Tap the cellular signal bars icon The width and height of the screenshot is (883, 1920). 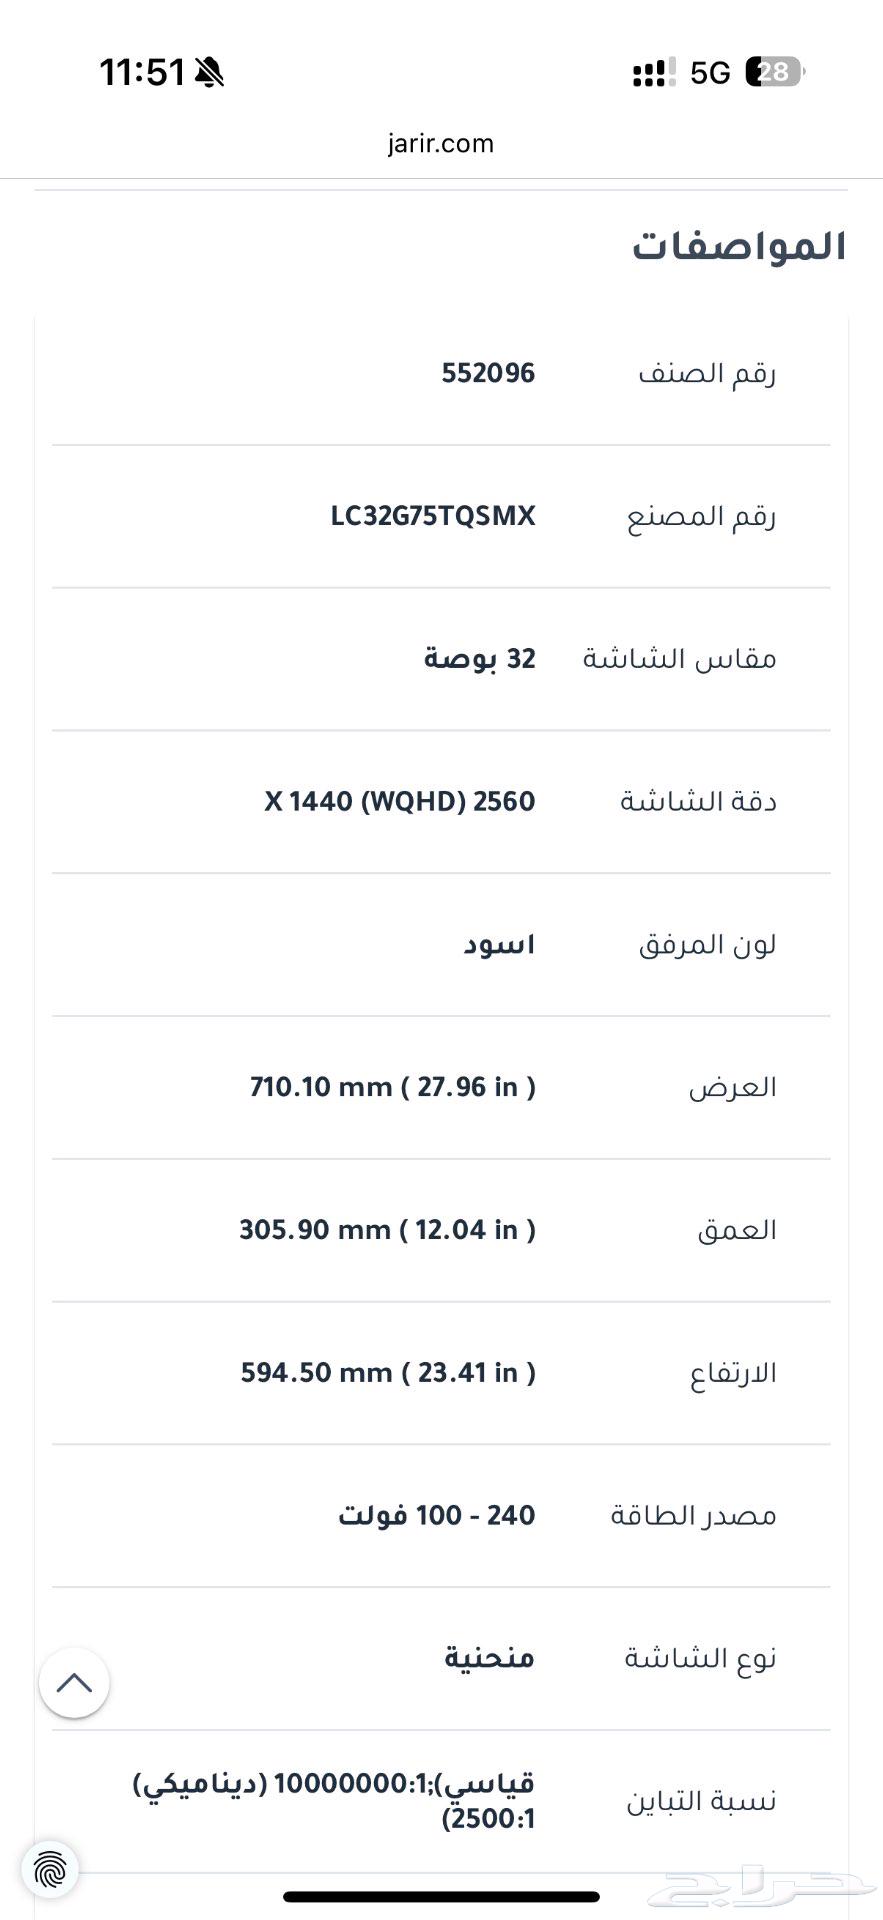tap(654, 73)
